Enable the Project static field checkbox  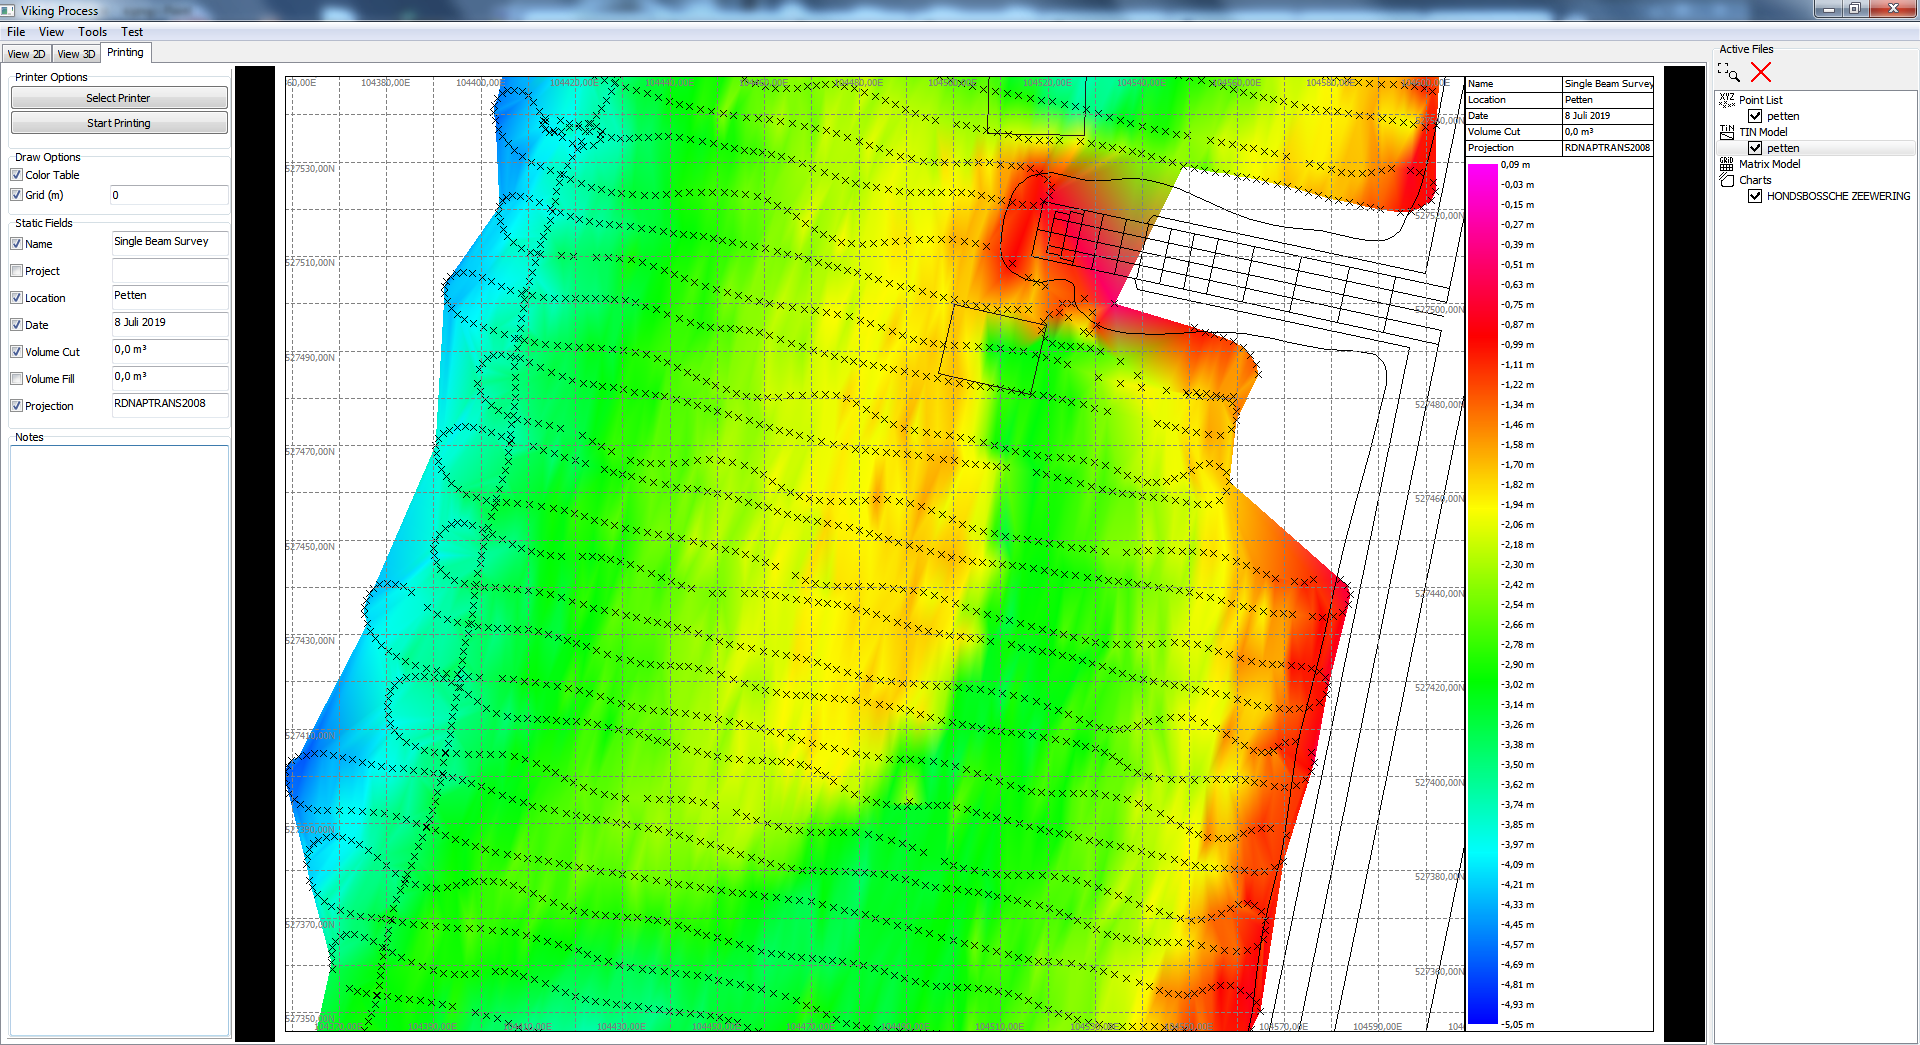16,271
